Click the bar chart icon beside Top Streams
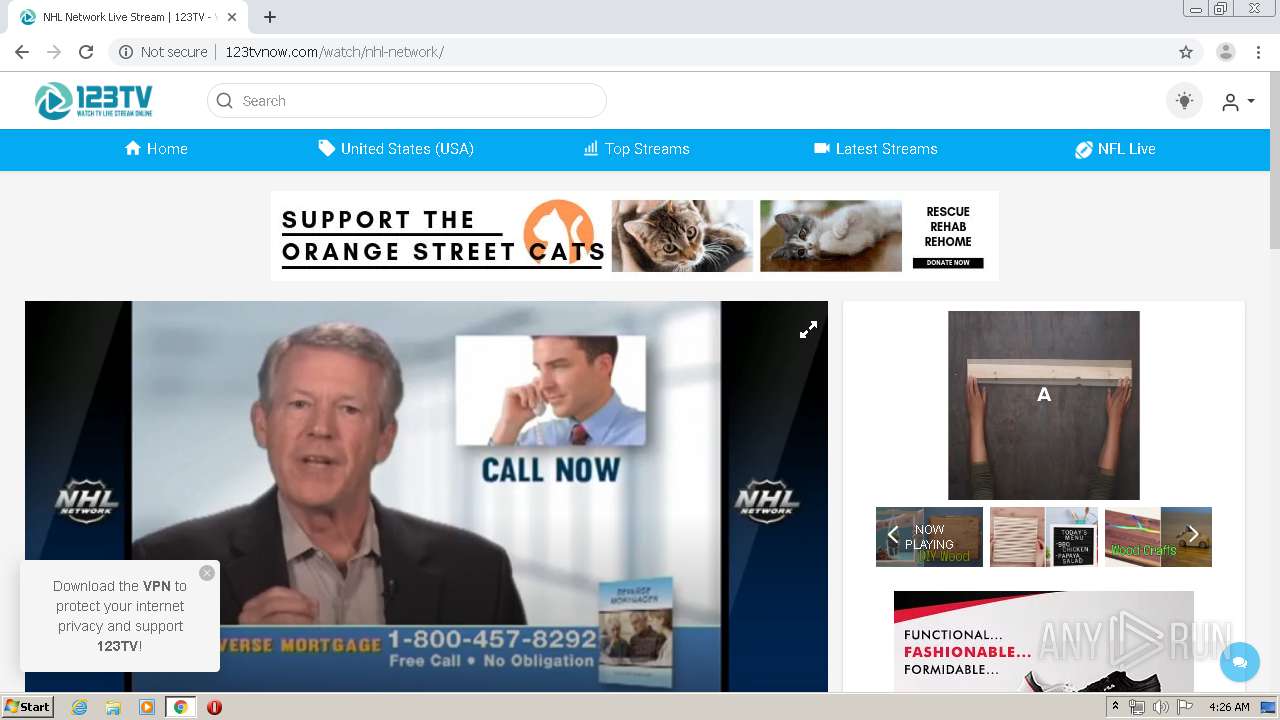This screenshot has height=720, width=1280. 591,148
